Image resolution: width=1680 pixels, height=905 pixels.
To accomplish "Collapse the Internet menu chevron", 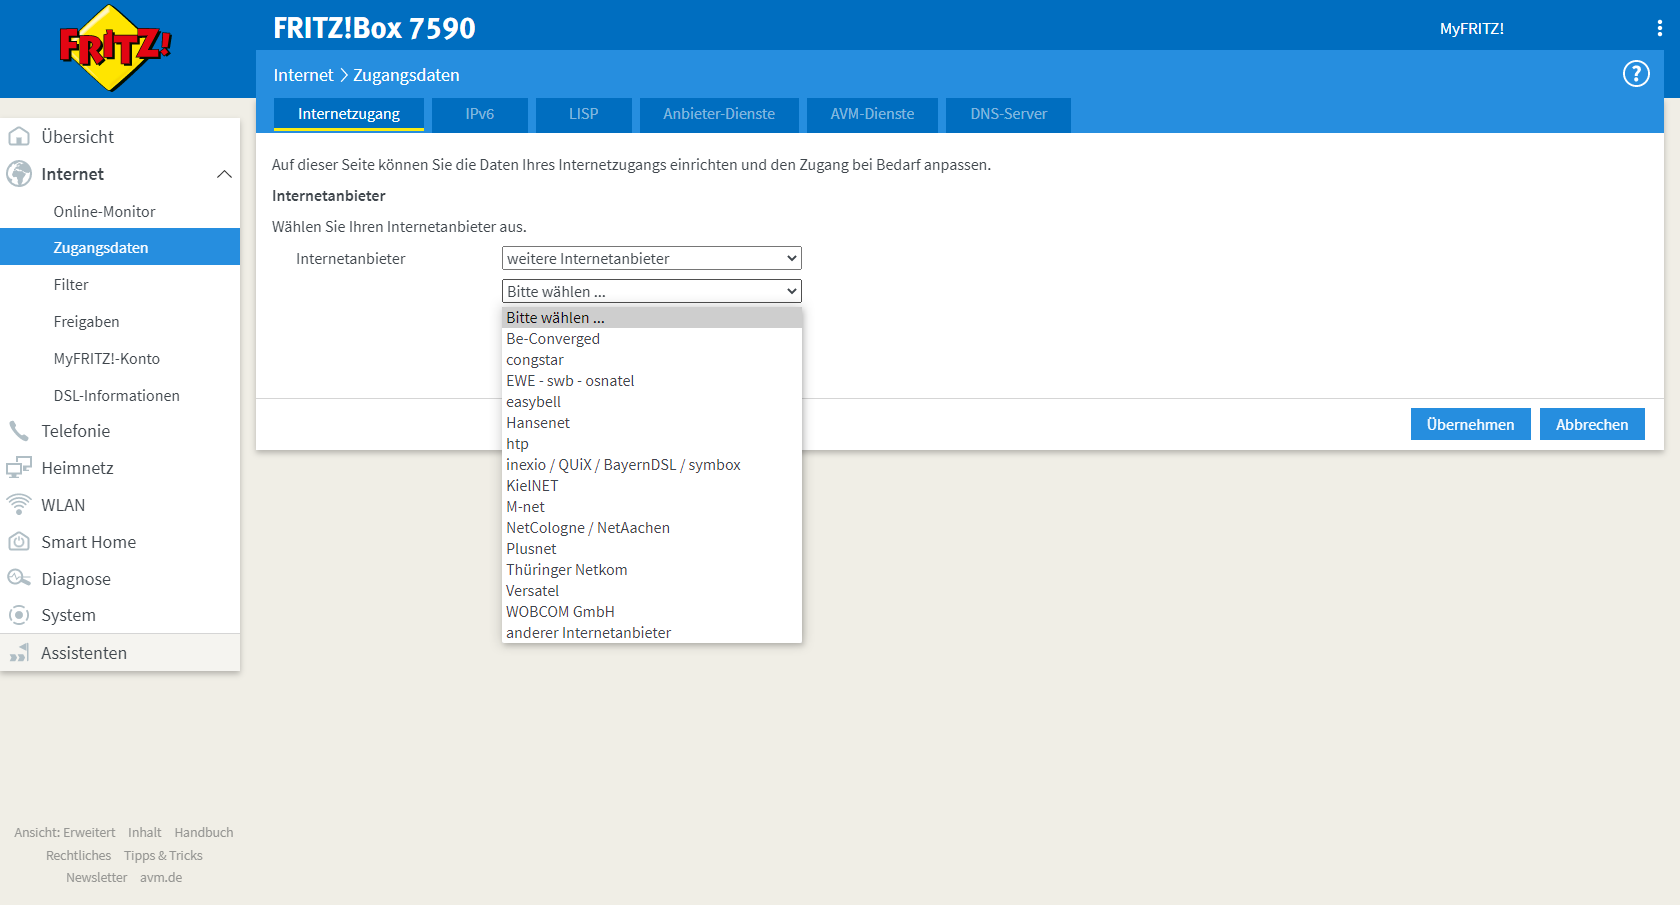I will [x=224, y=174].
